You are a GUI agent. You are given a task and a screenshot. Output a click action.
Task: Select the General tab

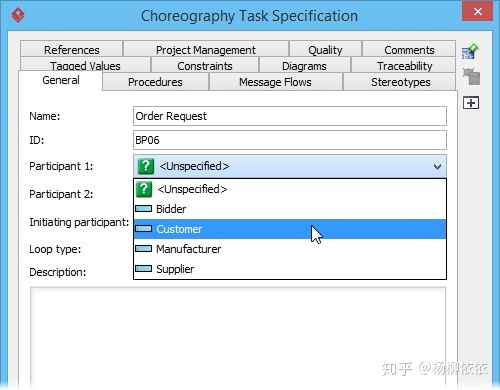pos(61,80)
